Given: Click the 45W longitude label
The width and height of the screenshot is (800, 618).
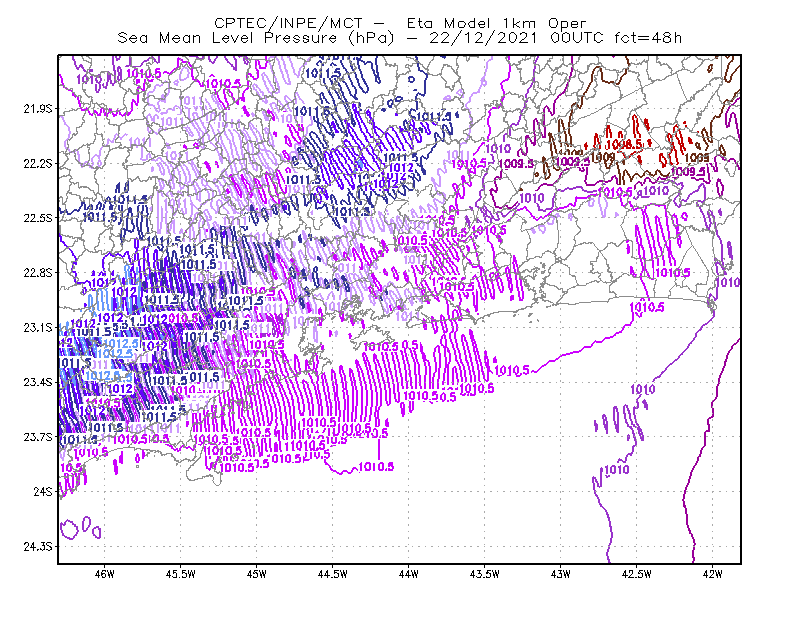Looking at the screenshot, I should (x=257, y=574).
